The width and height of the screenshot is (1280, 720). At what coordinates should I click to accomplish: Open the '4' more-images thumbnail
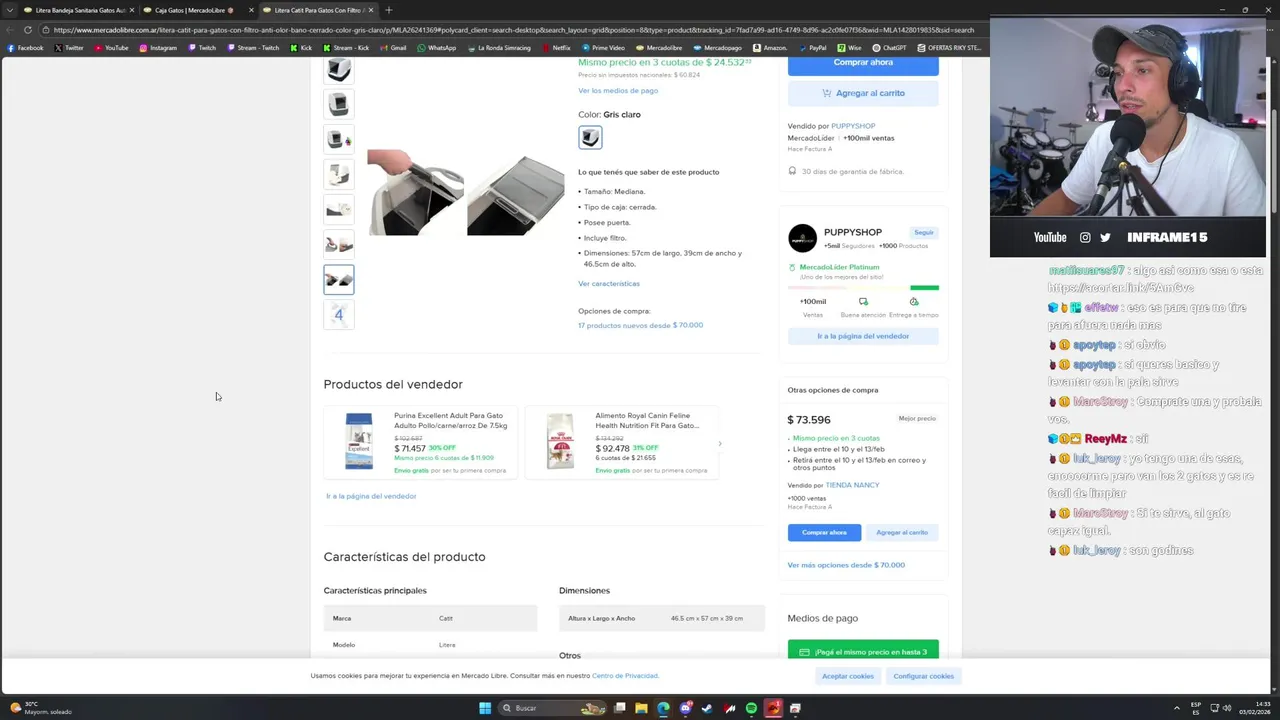click(x=339, y=315)
